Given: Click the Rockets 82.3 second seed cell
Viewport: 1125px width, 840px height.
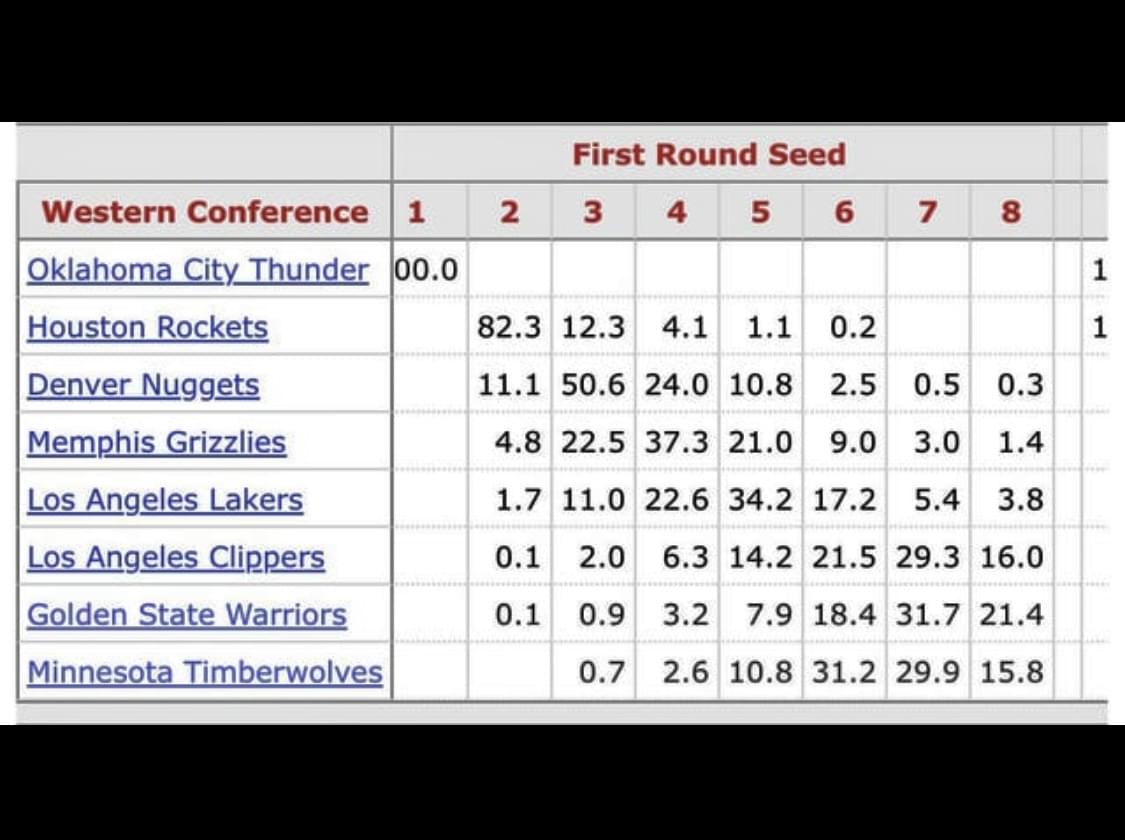Looking at the screenshot, I should (509, 328).
